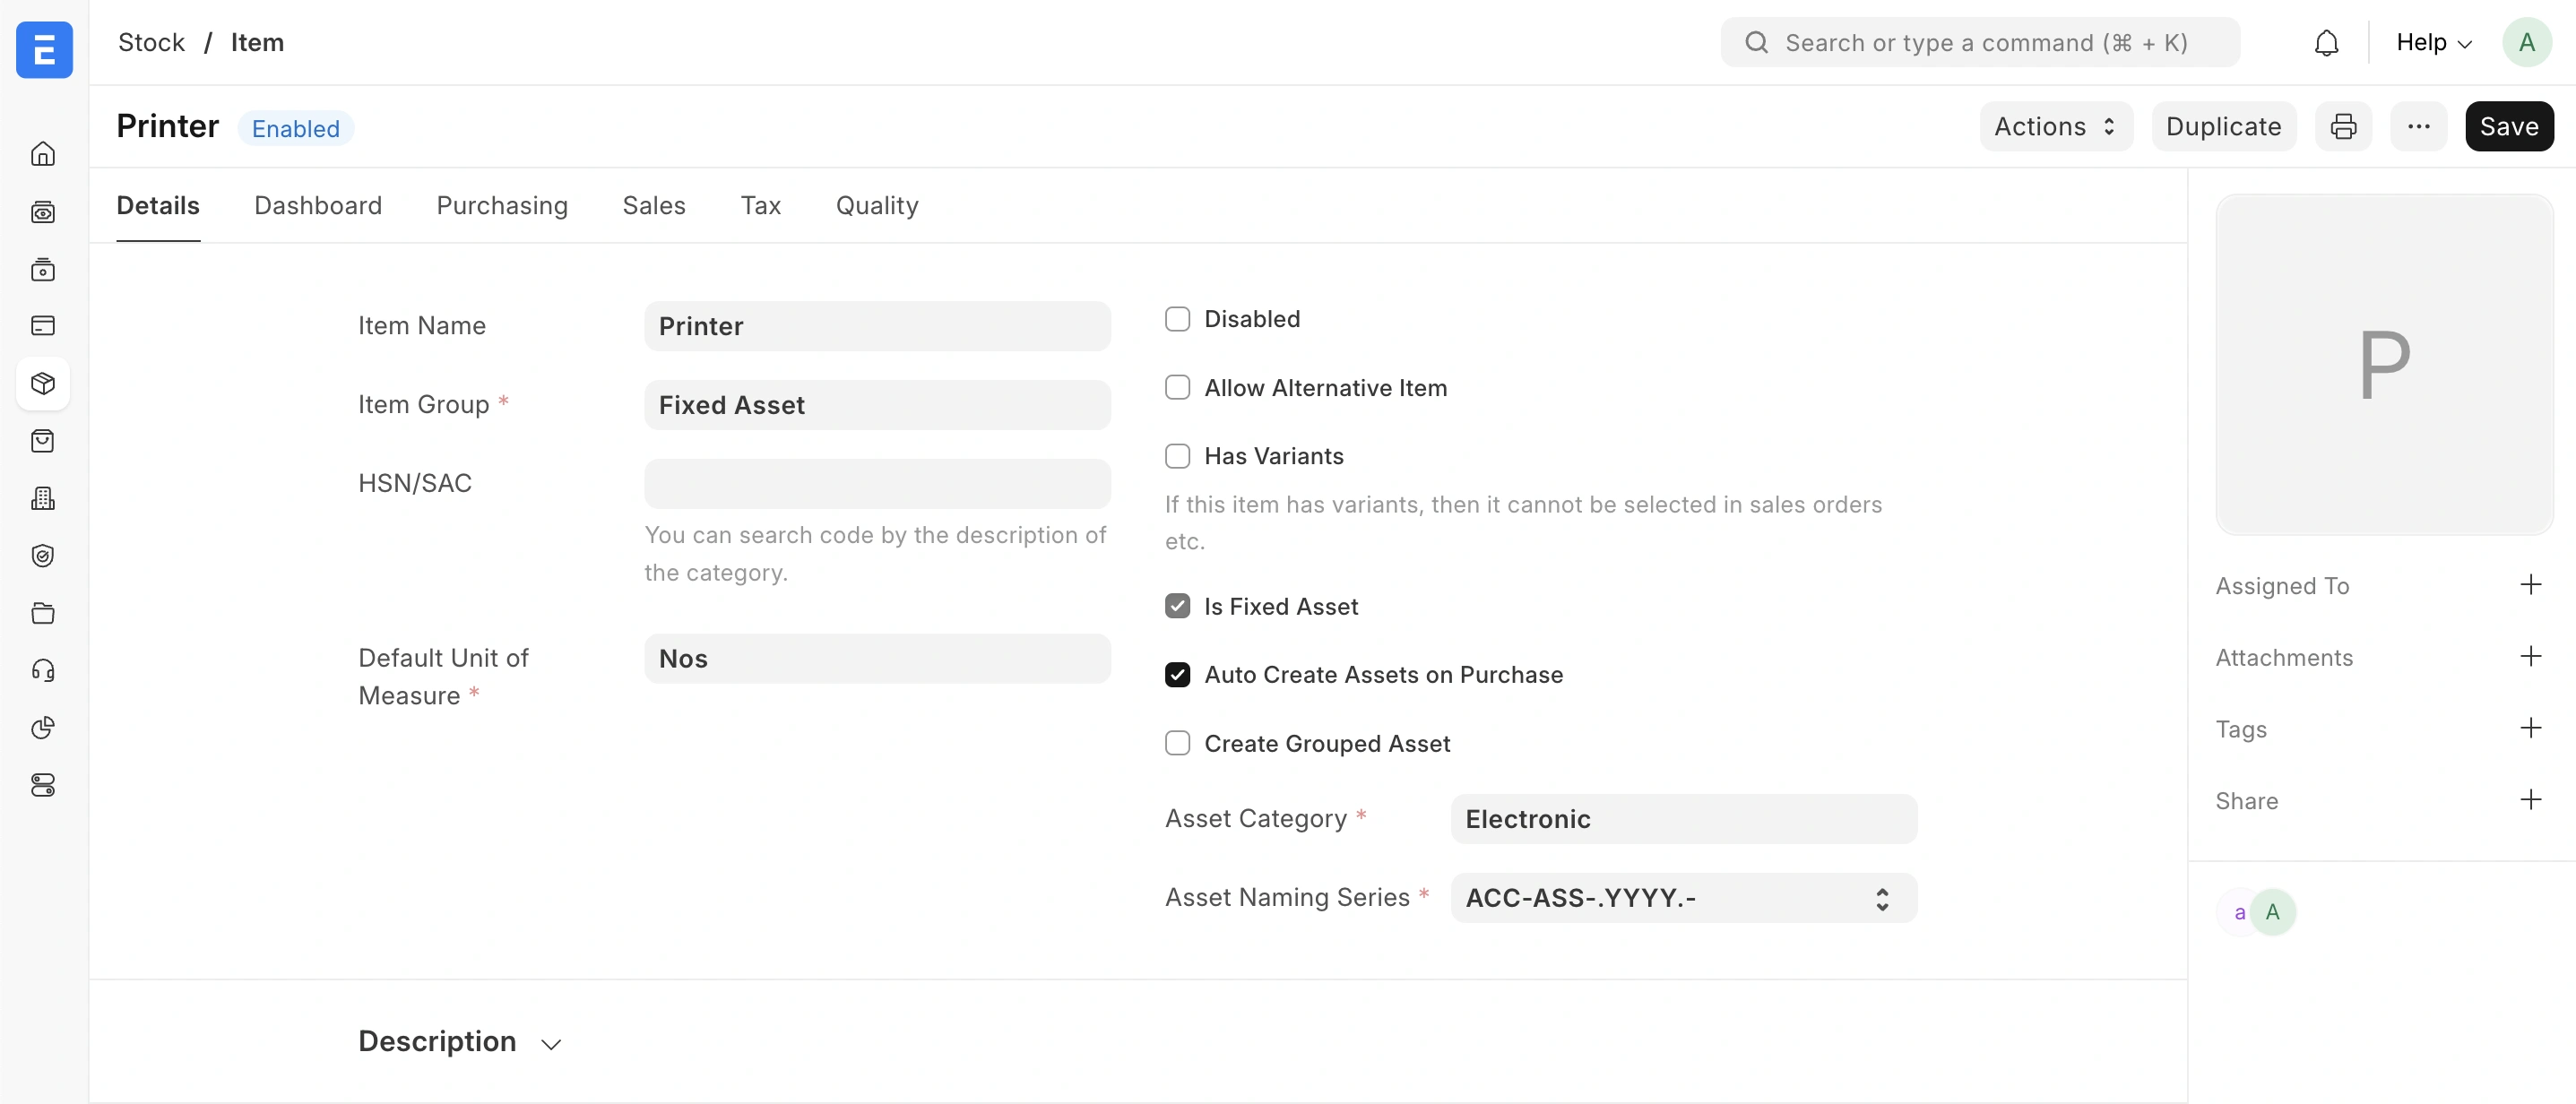Click the Save button
This screenshot has width=2576, height=1104.
coord(2508,126)
